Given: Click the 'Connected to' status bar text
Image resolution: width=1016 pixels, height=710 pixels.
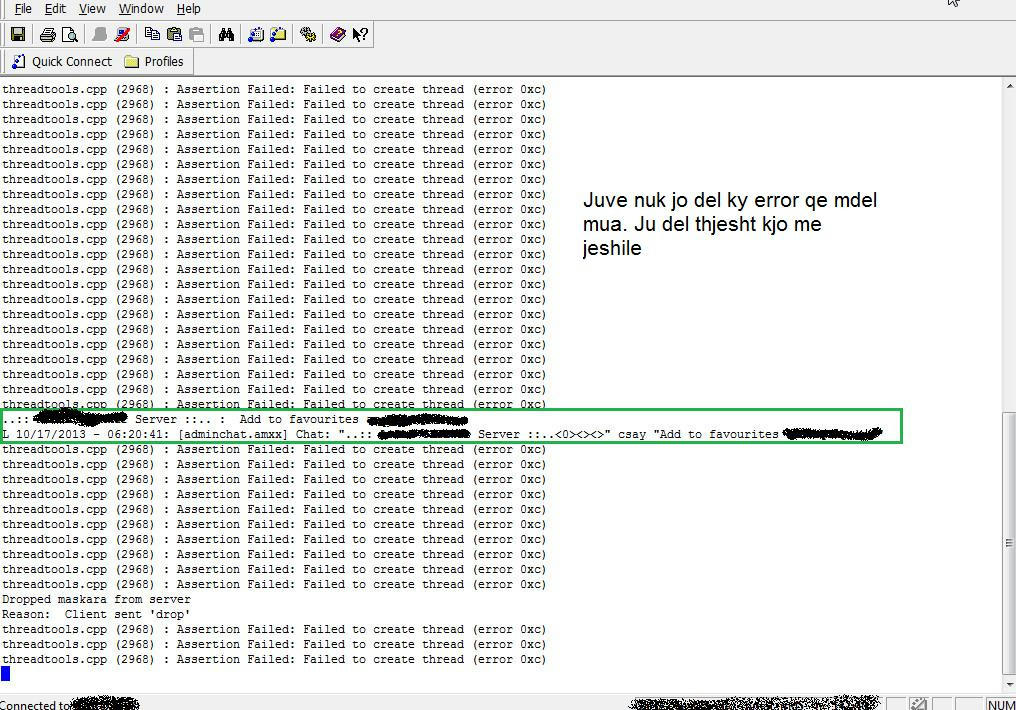Looking at the screenshot, I should (35, 704).
